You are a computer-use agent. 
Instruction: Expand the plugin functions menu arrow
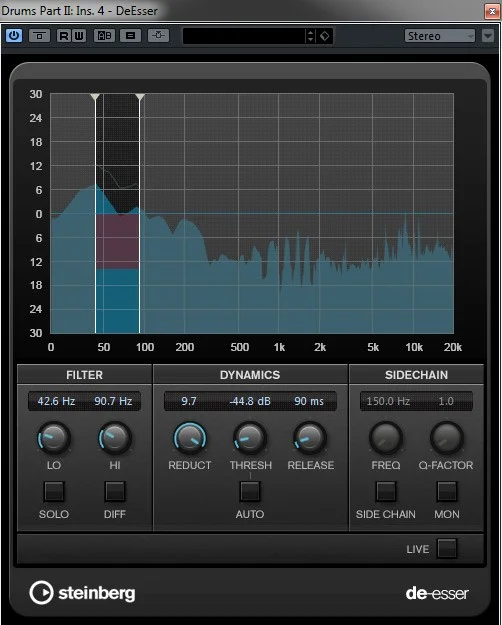[x=488, y=36]
